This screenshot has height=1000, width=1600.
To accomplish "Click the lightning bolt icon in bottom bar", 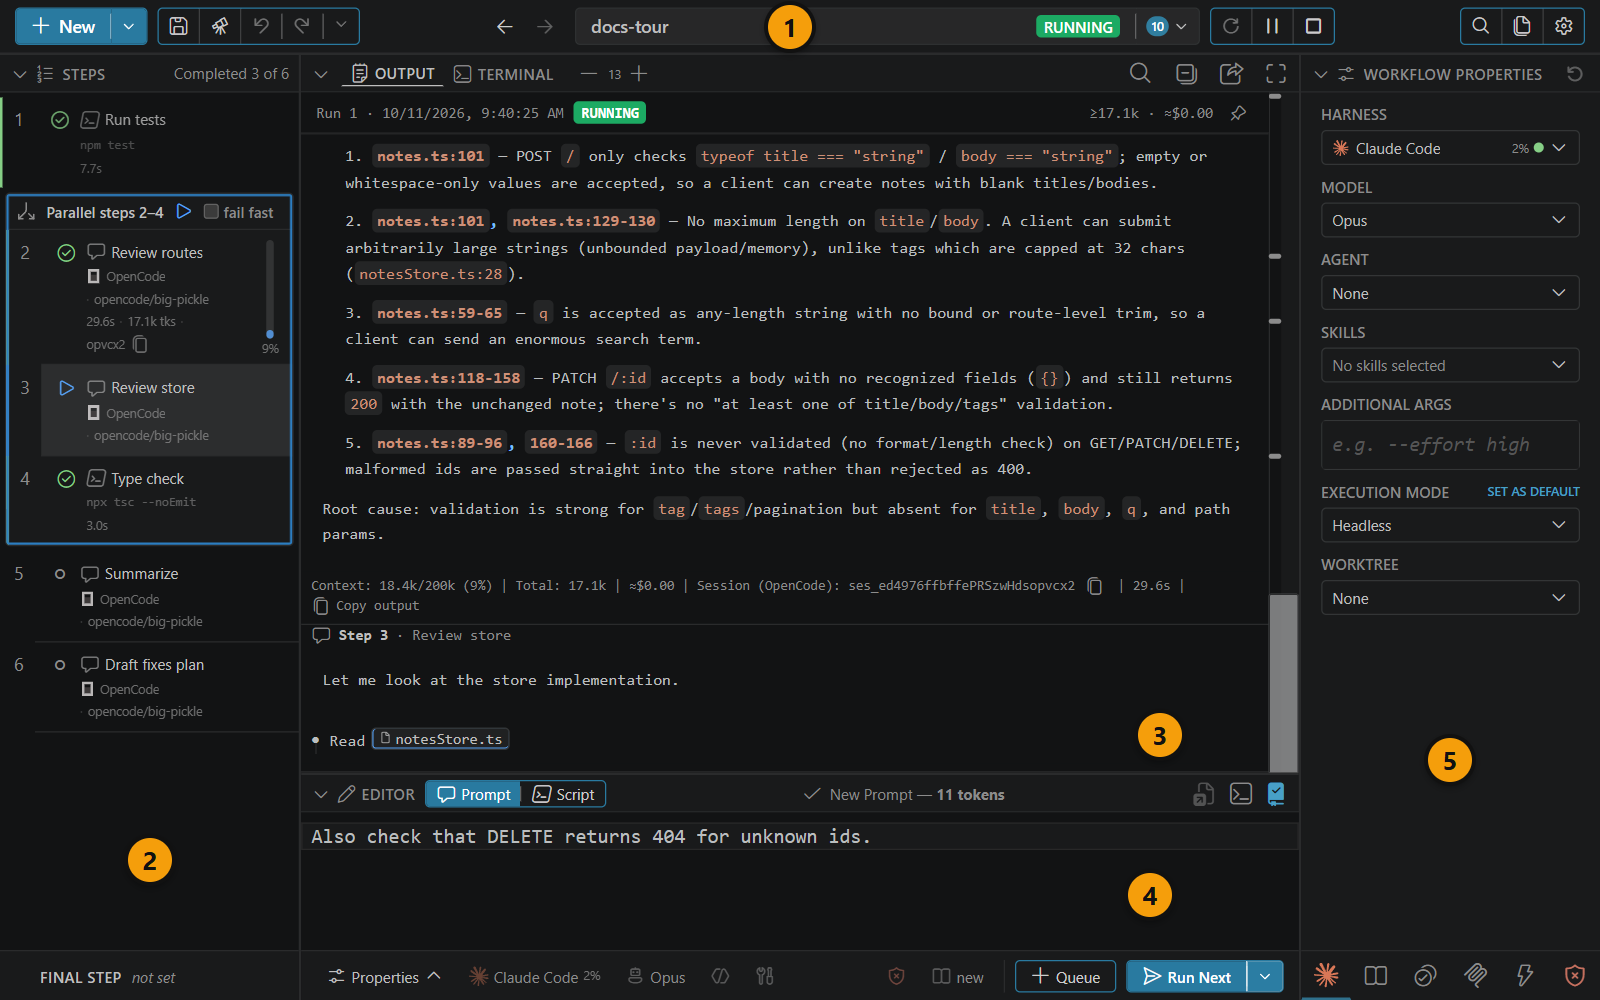I will (x=1525, y=975).
